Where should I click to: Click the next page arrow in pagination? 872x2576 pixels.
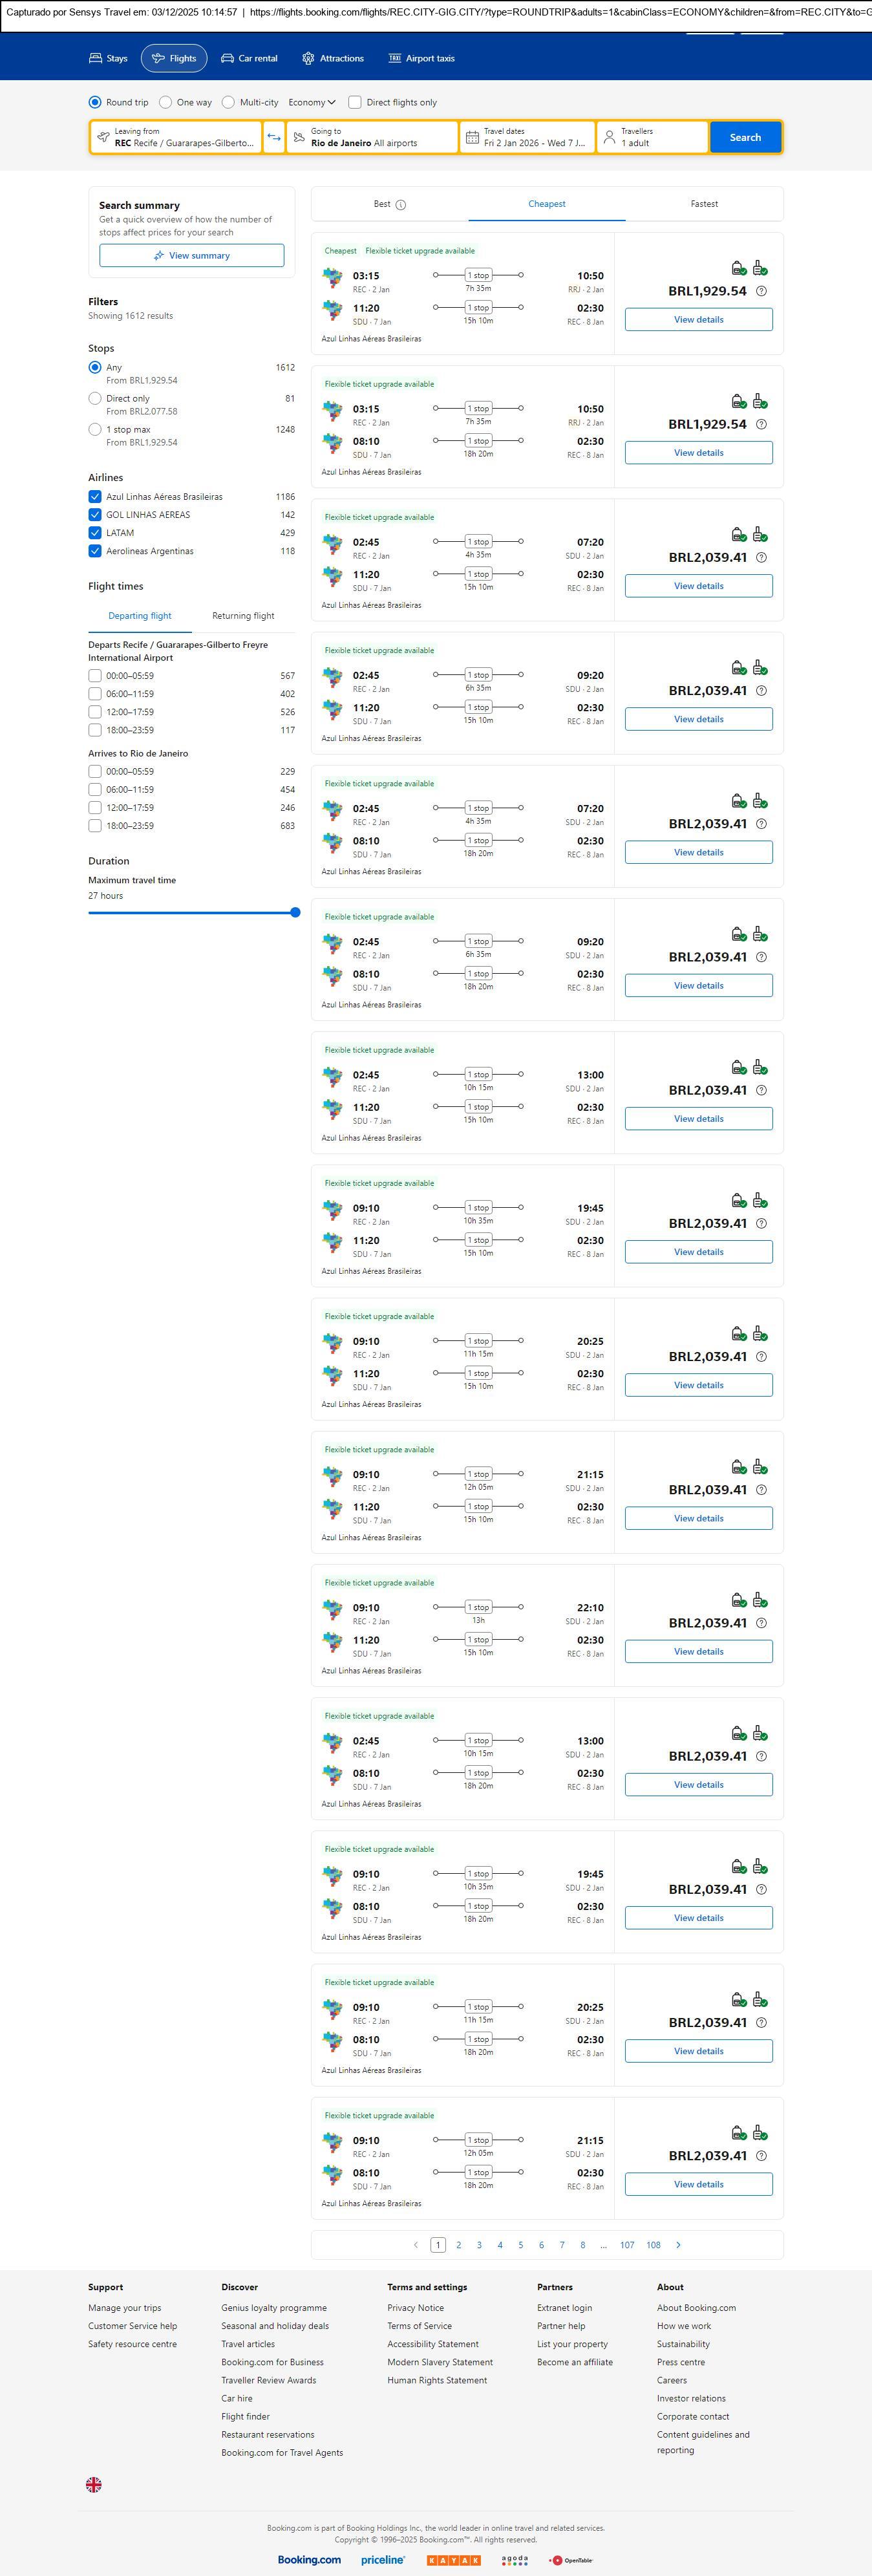[678, 2244]
